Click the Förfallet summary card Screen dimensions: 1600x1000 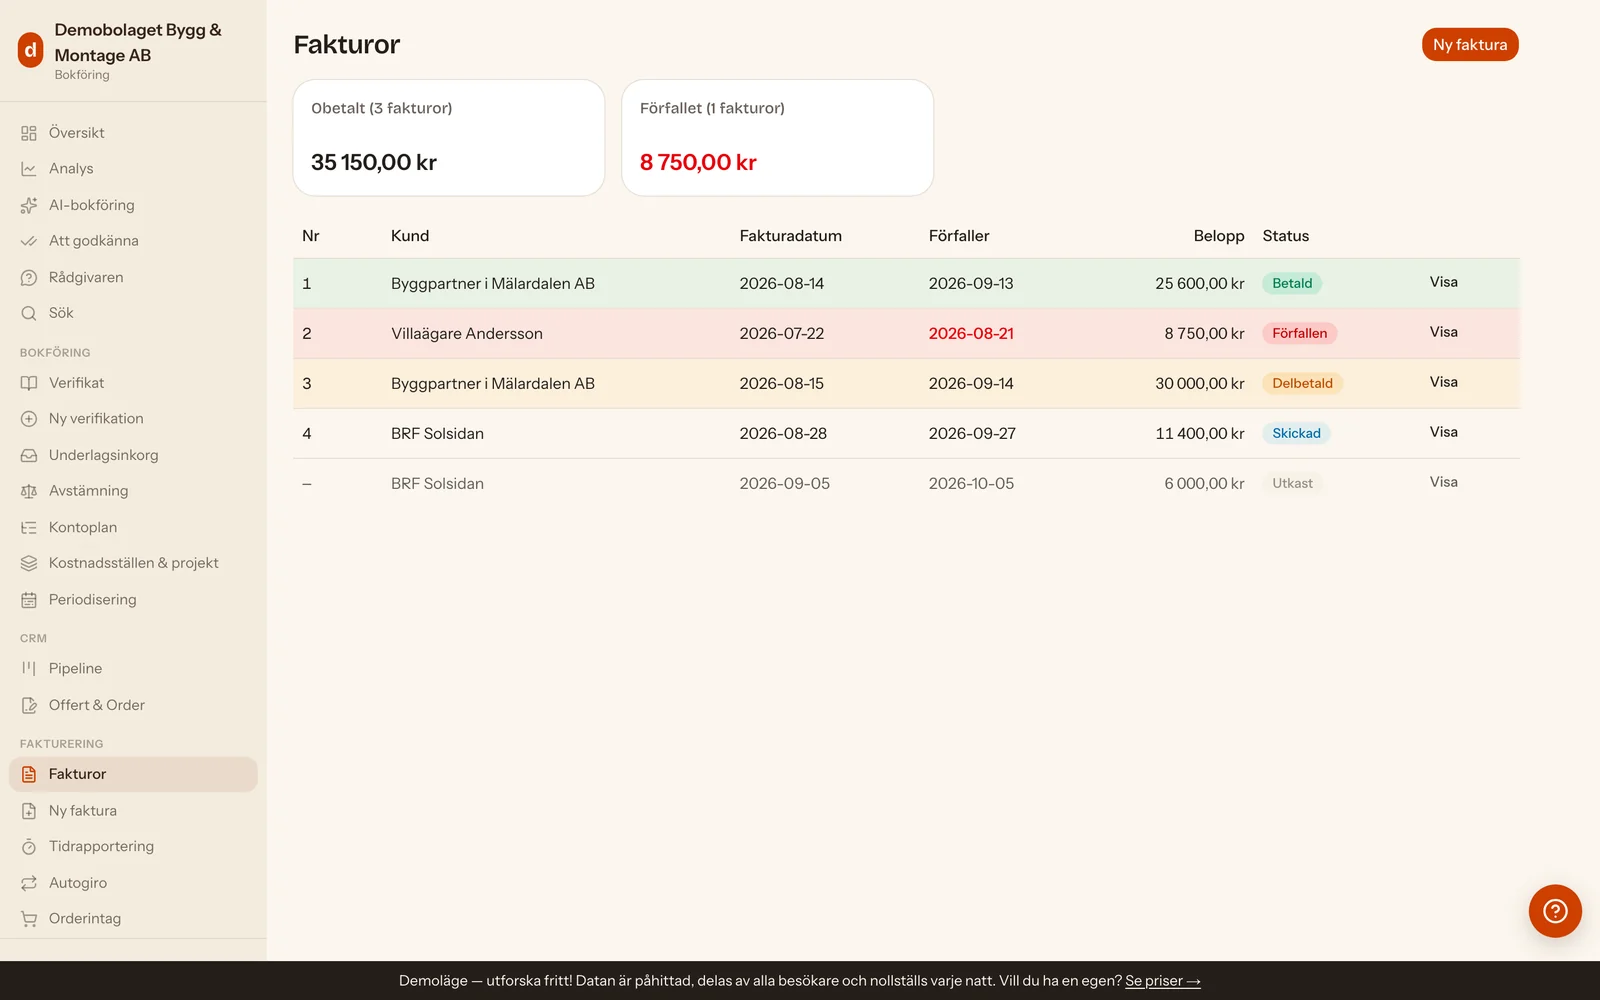778,138
